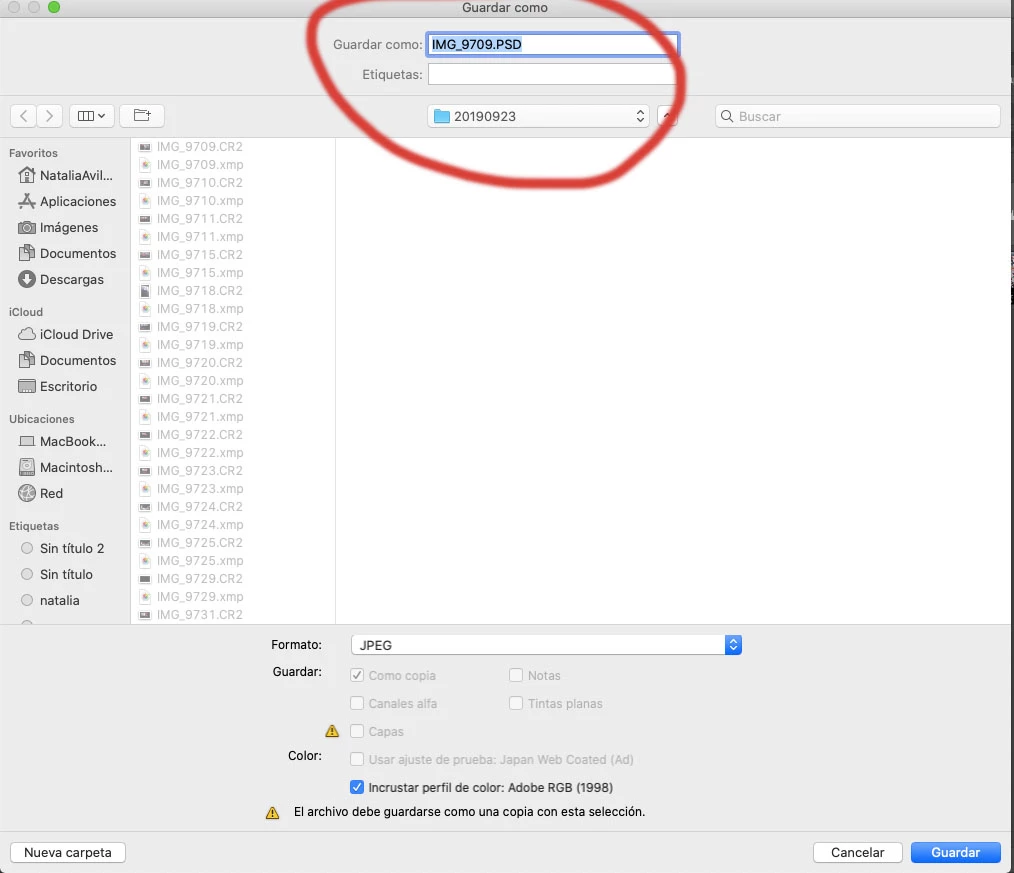The image size is (1014, 873).
Task: Go forward with the right chevron button
Action: click(x=49, y=116)
